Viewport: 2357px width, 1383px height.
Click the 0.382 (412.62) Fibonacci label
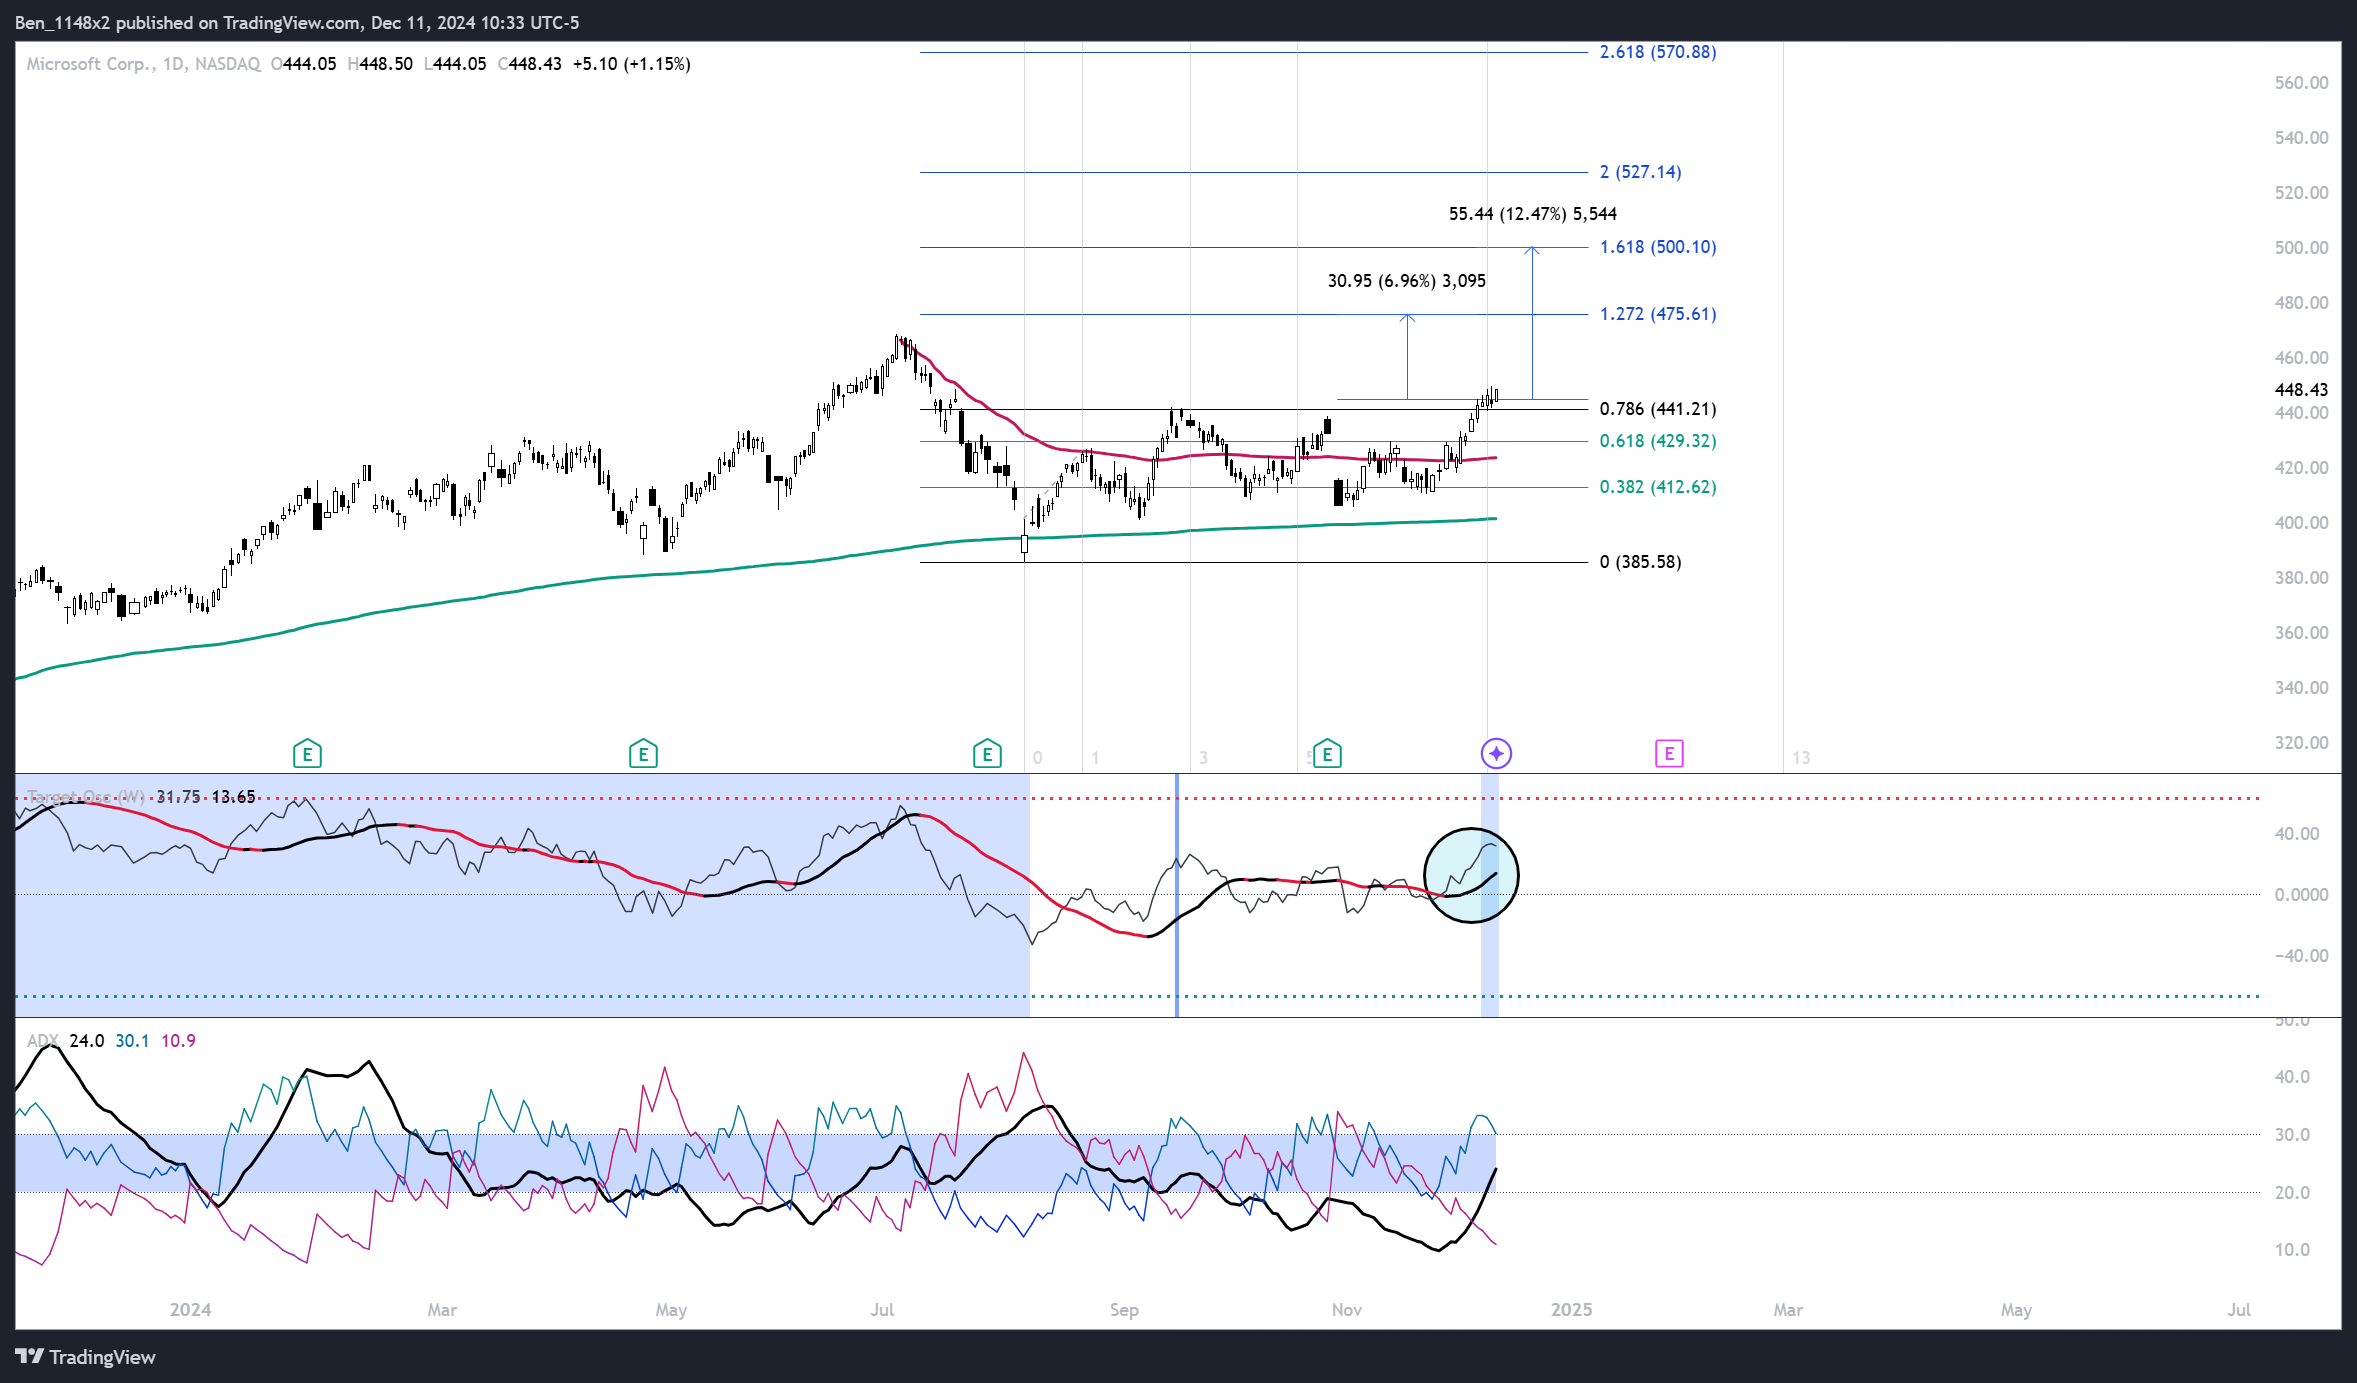point(1658,487)
